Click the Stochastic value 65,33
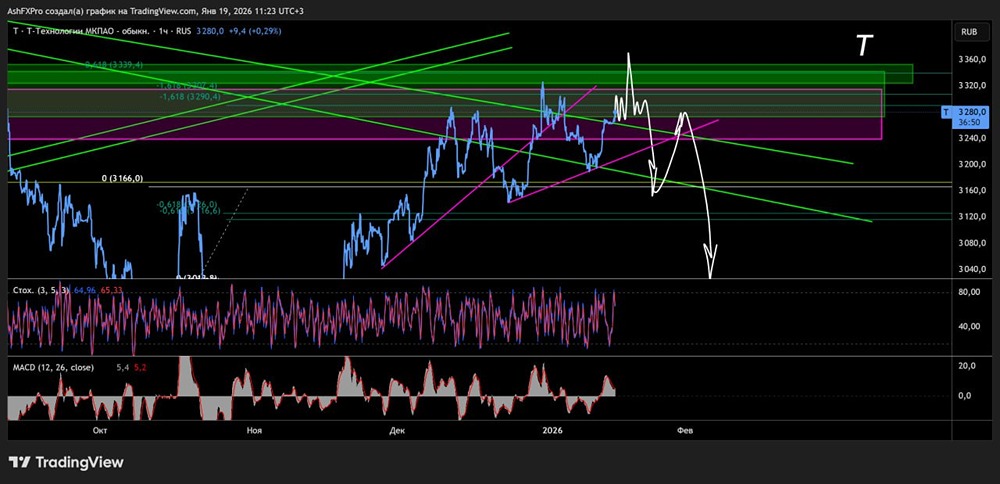The height and width of the screenshot is (484, 1000). [x=112, y=290]
